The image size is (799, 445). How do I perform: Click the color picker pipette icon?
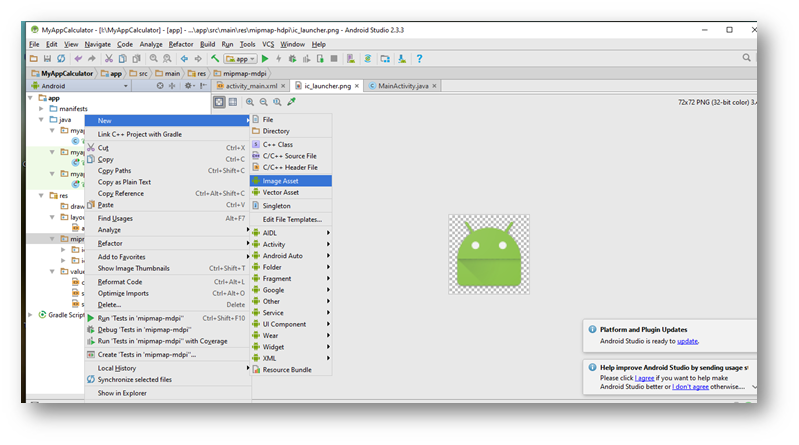pyautogui.click(x=291, y=102)
